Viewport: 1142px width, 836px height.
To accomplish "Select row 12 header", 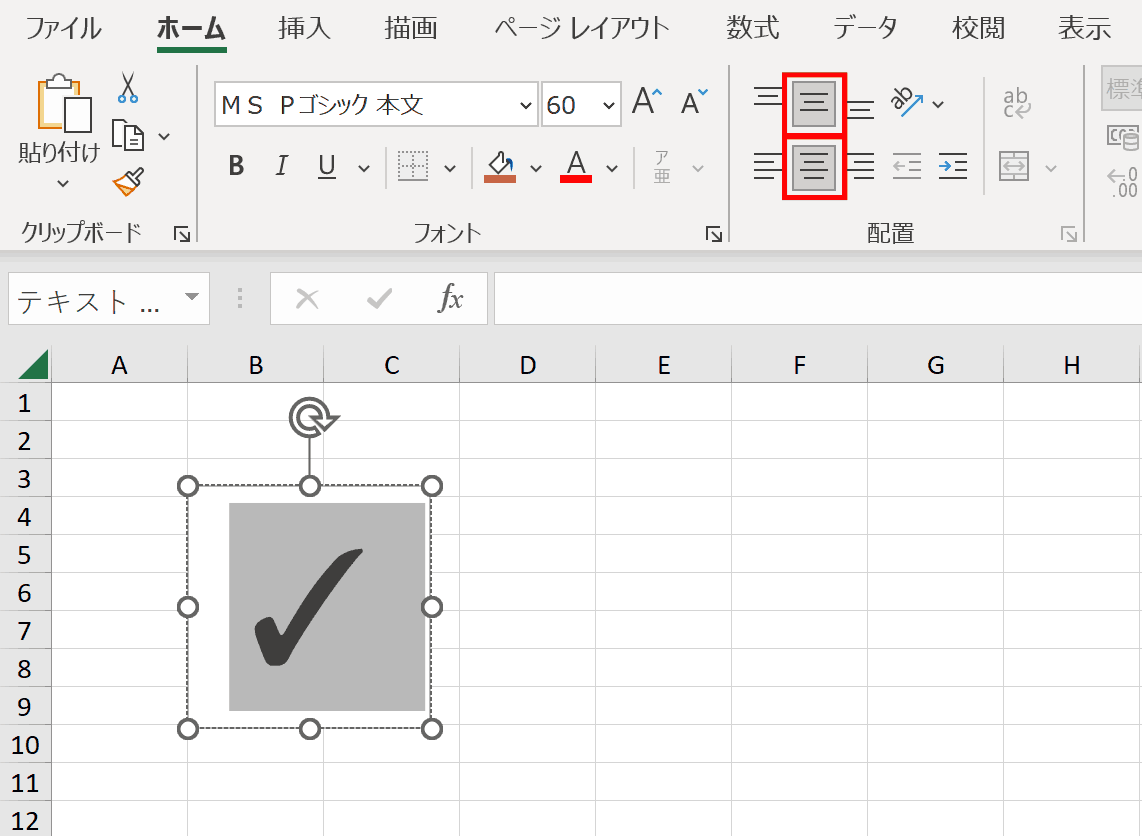I will (25, 821).
